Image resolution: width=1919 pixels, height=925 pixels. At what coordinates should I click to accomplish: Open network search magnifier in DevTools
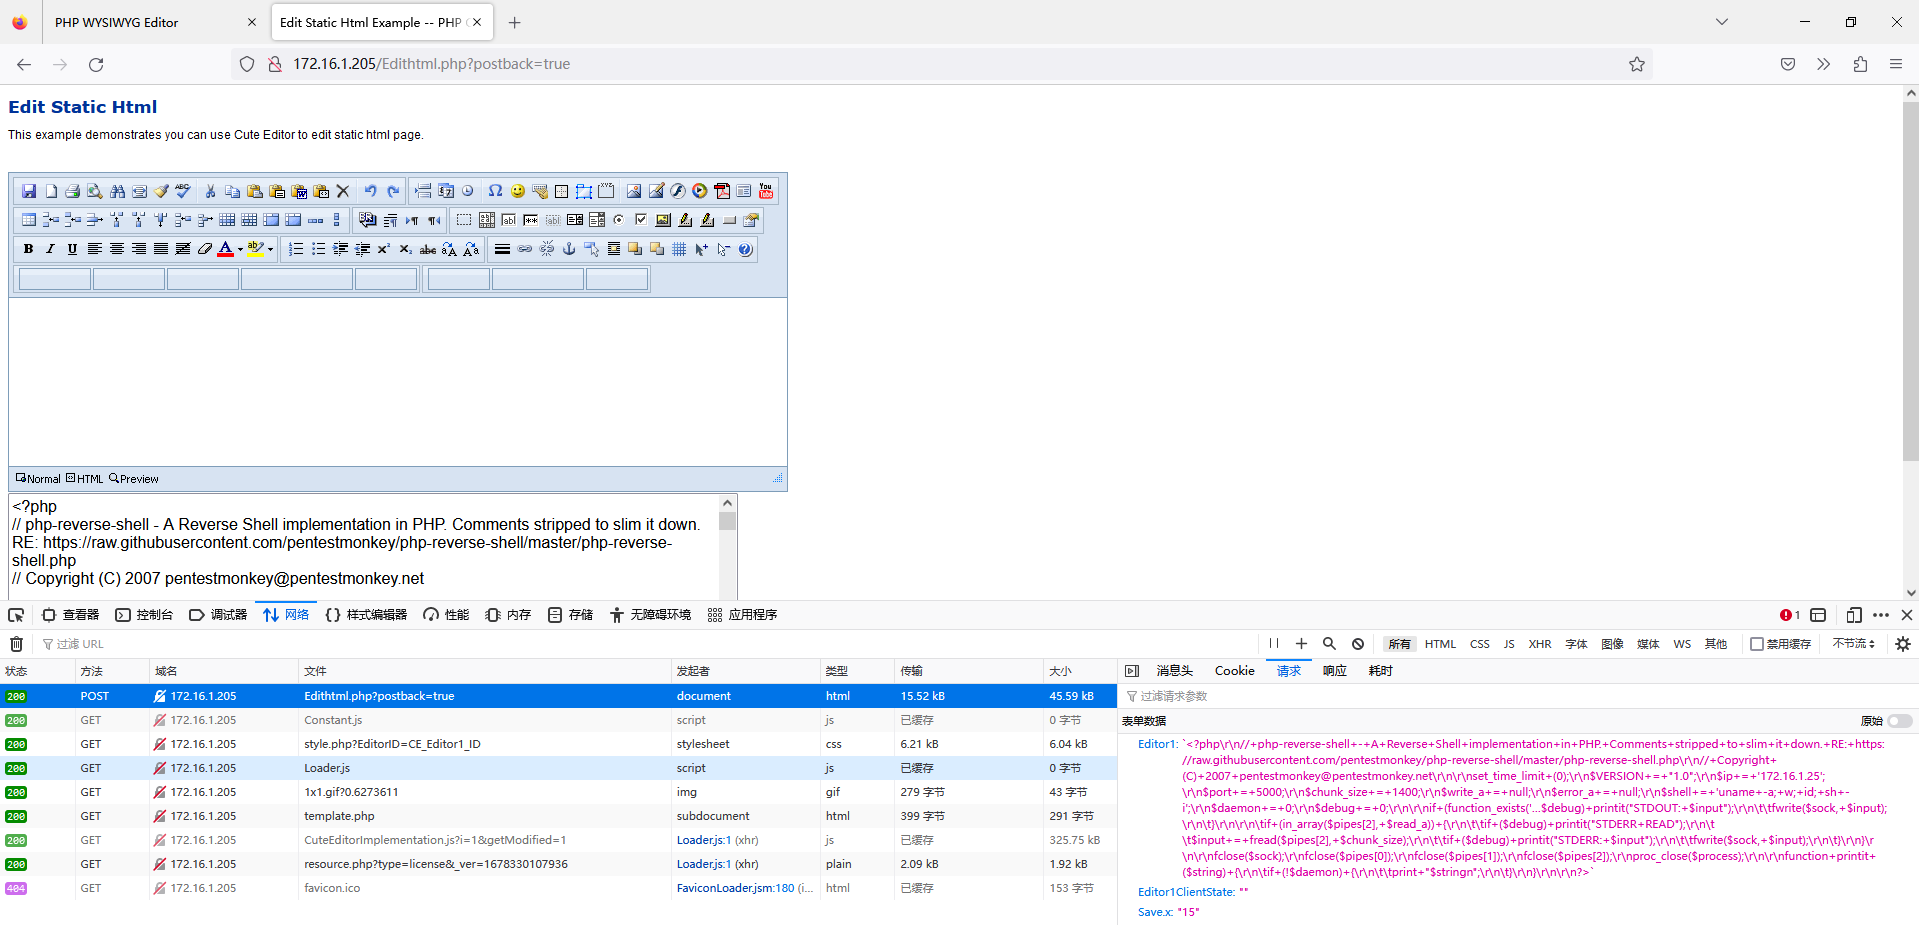(x=1329, y=644)
